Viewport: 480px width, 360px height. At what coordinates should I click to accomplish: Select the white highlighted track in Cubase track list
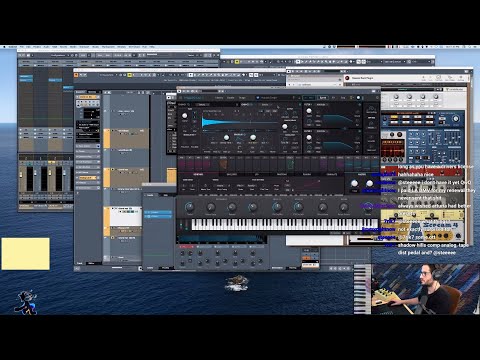pos(123,216)
